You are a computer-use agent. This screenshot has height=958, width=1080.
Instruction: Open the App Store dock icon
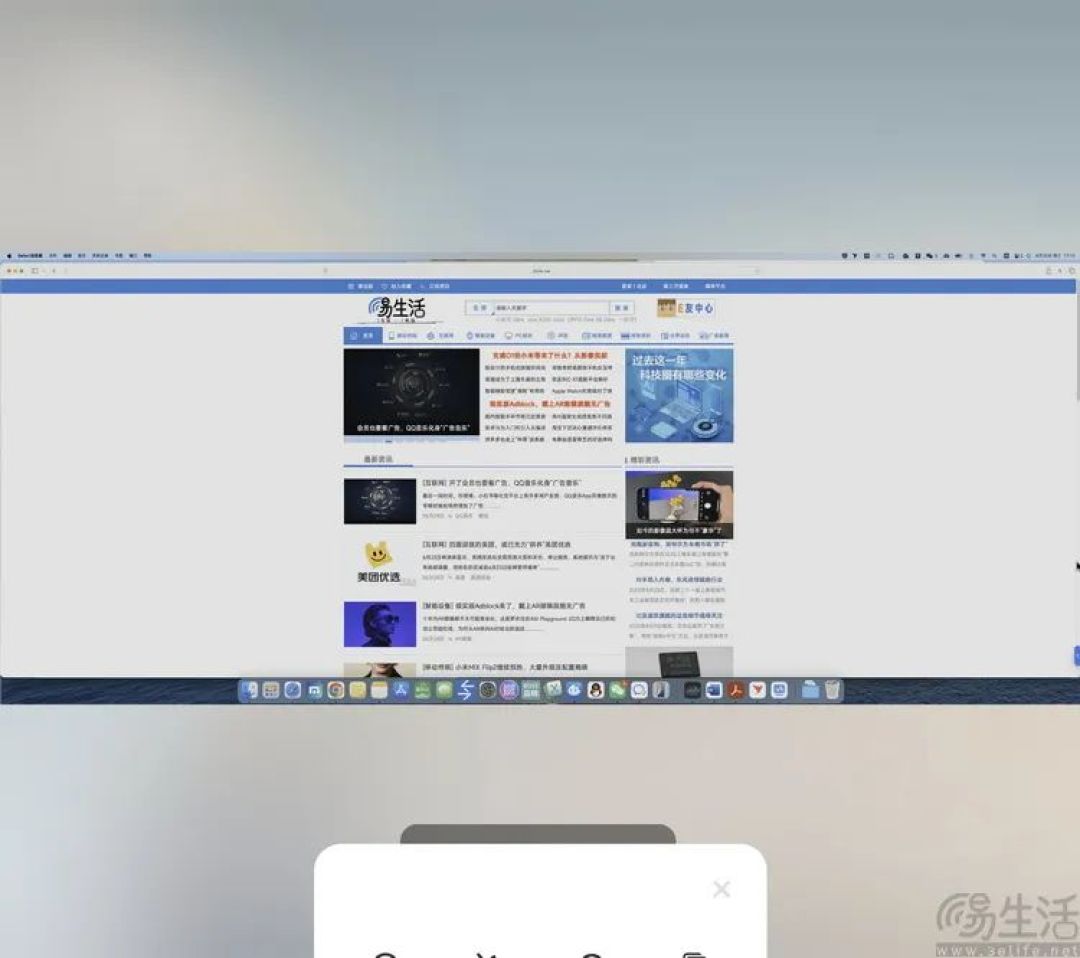coord(401,689)
